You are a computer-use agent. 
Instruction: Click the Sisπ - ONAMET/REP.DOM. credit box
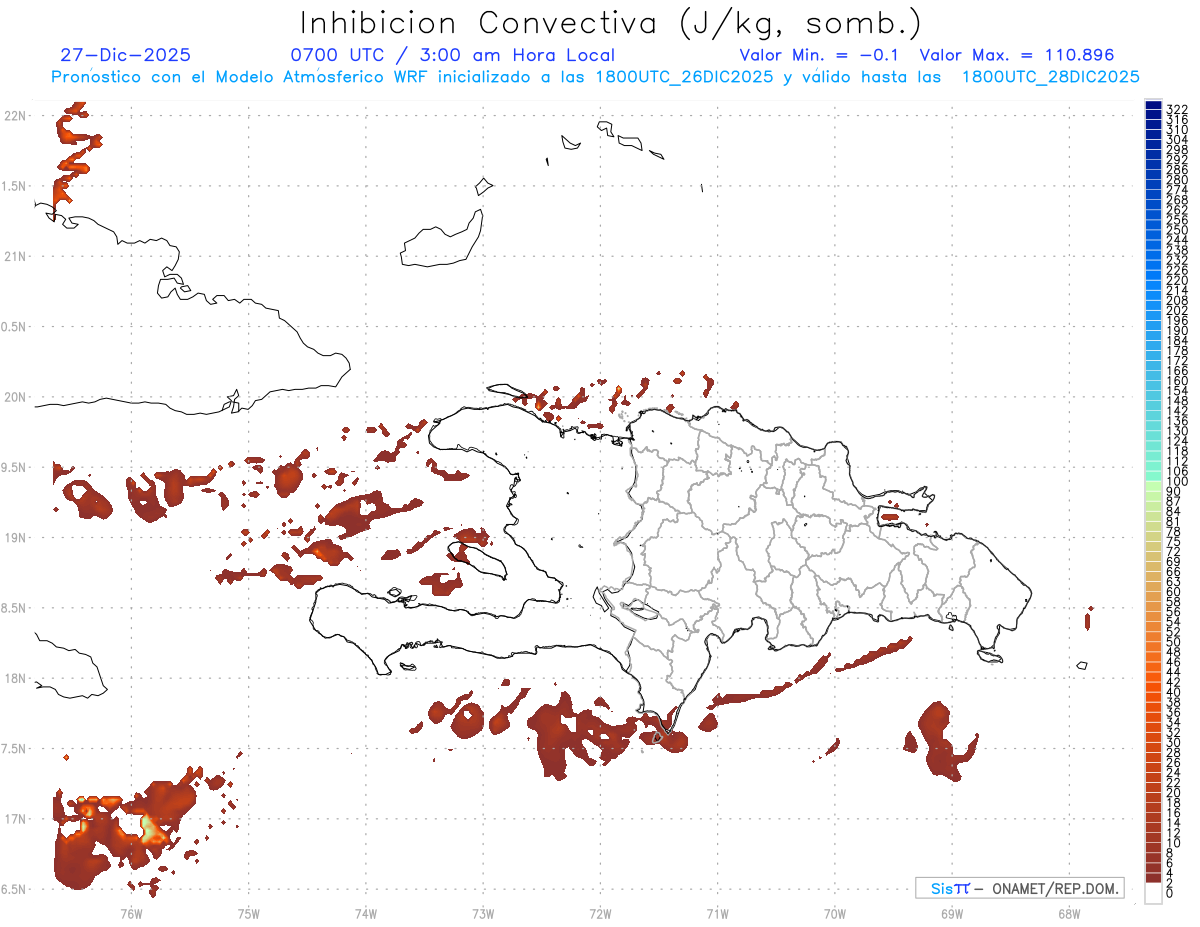click(1018, 888)
